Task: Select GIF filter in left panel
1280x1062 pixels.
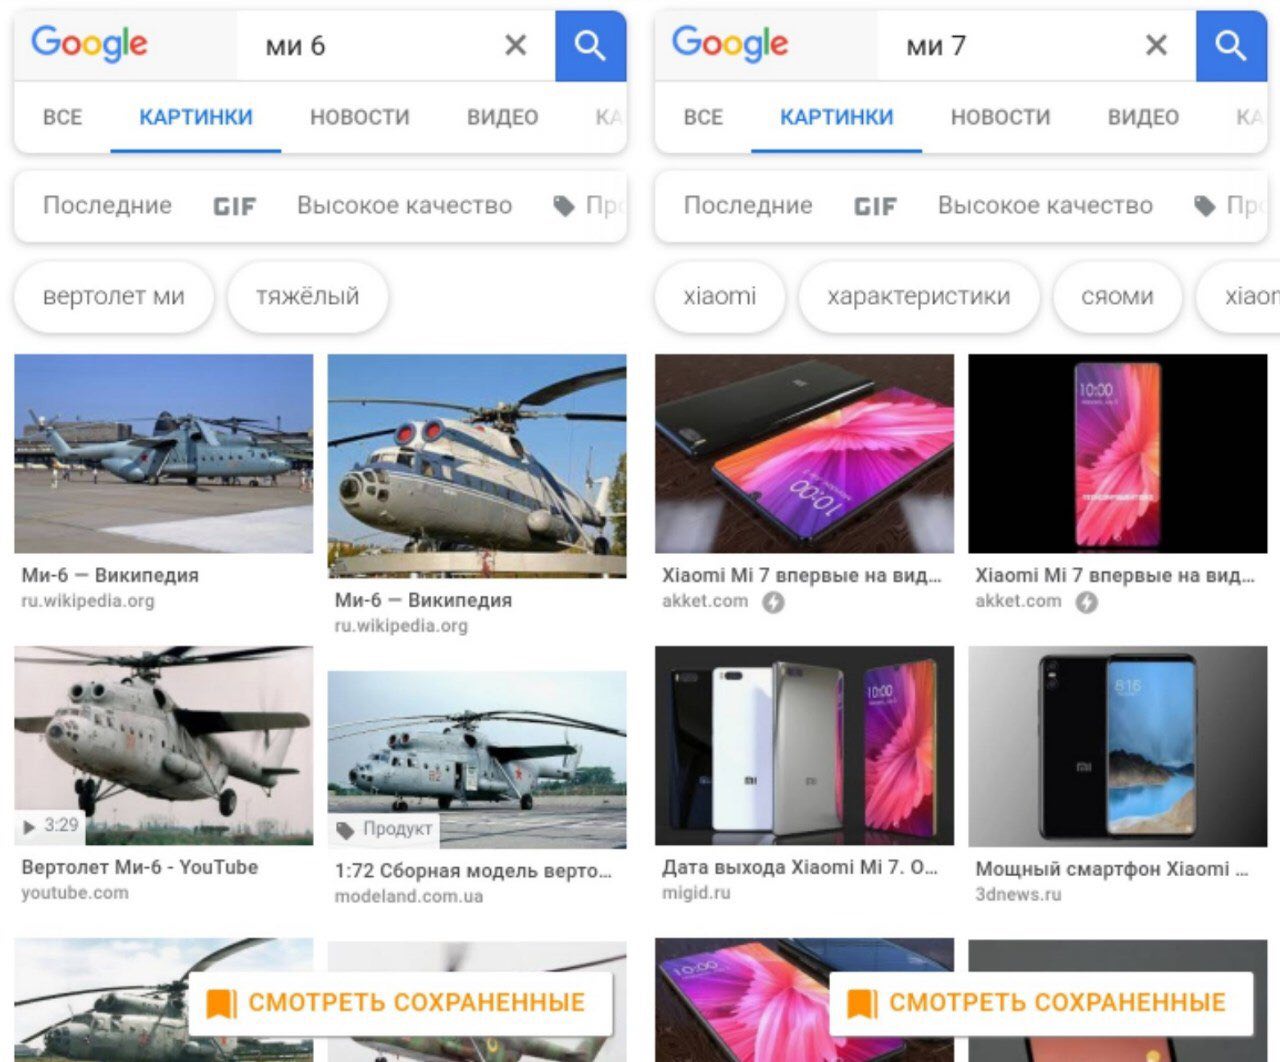Action: click(235, 206)
